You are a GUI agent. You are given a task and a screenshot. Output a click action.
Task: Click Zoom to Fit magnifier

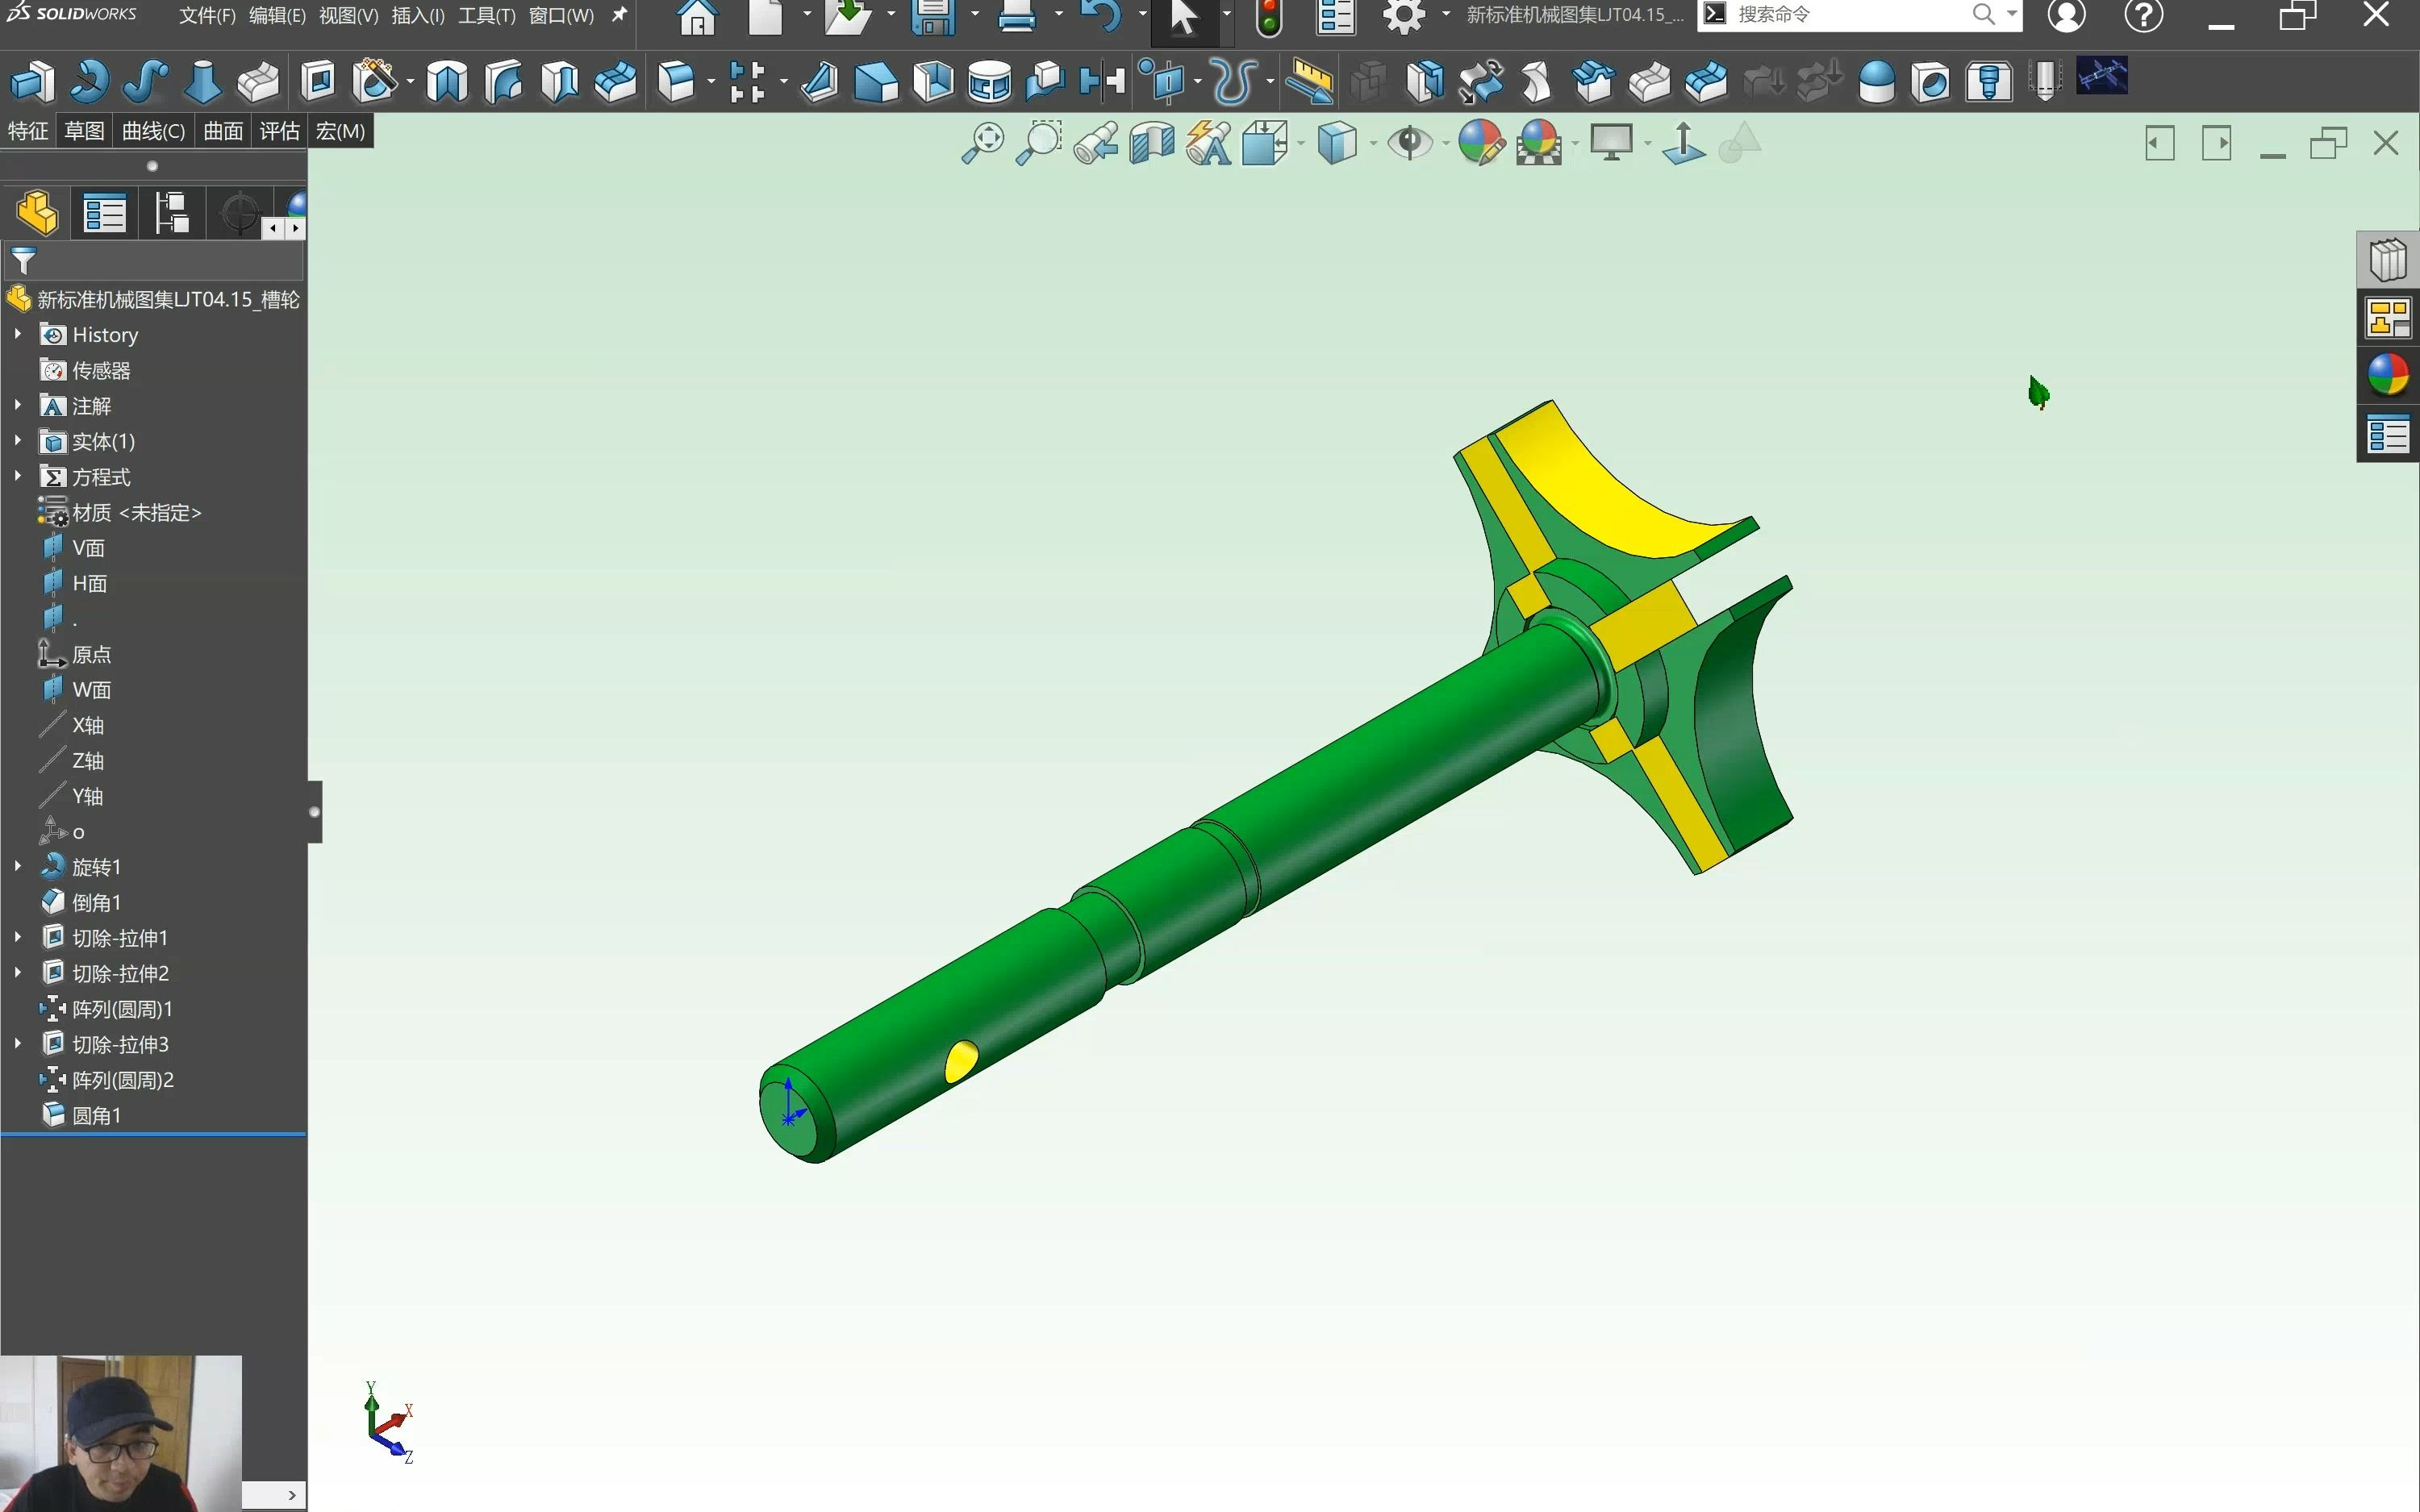982,143
